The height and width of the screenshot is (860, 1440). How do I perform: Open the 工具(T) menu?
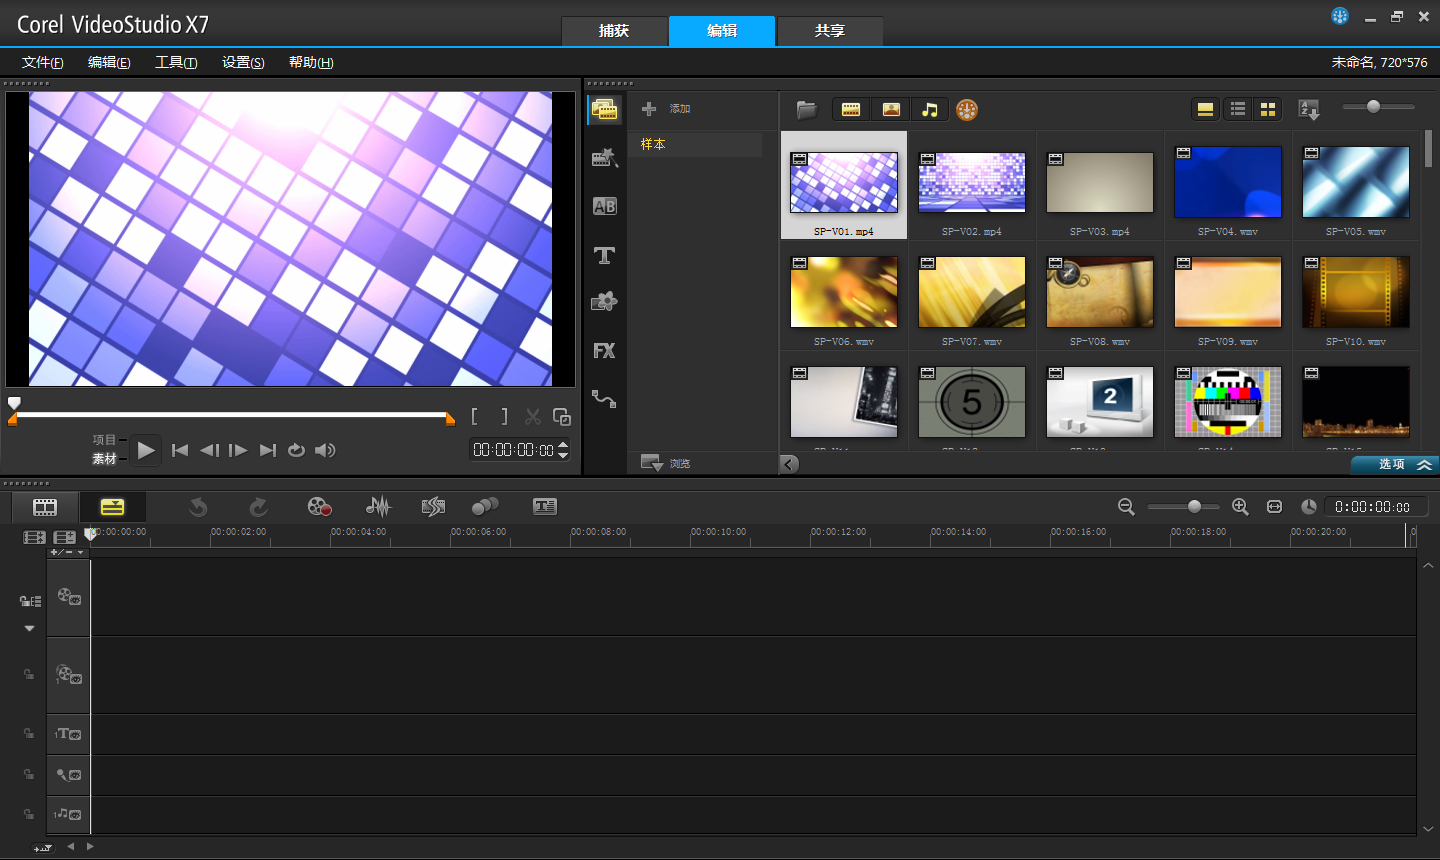coord(176,62)
